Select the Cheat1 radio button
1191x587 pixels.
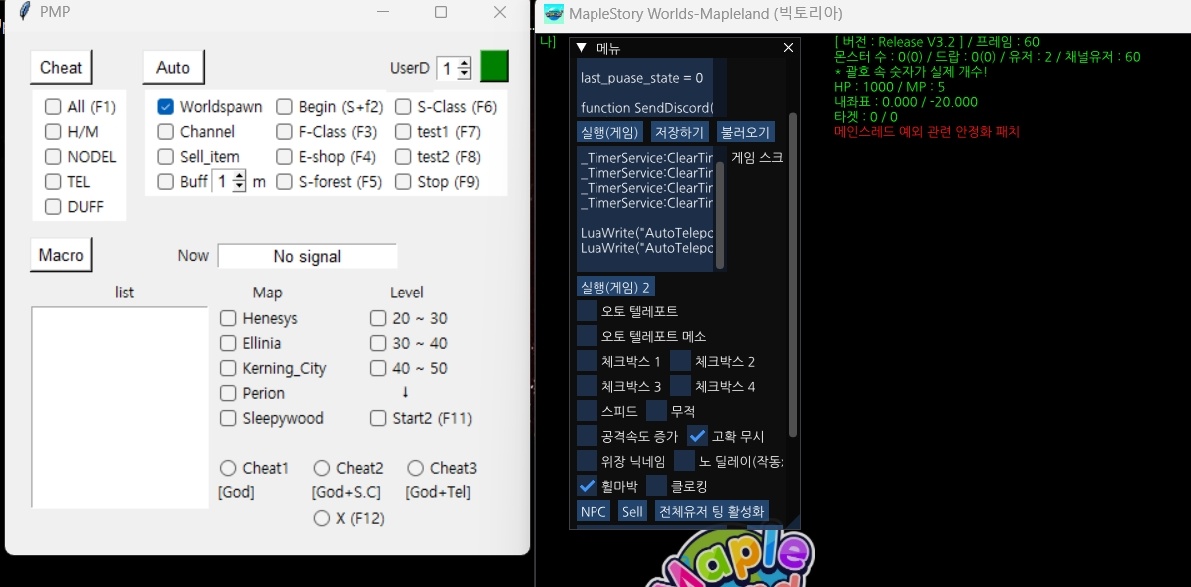228,468
